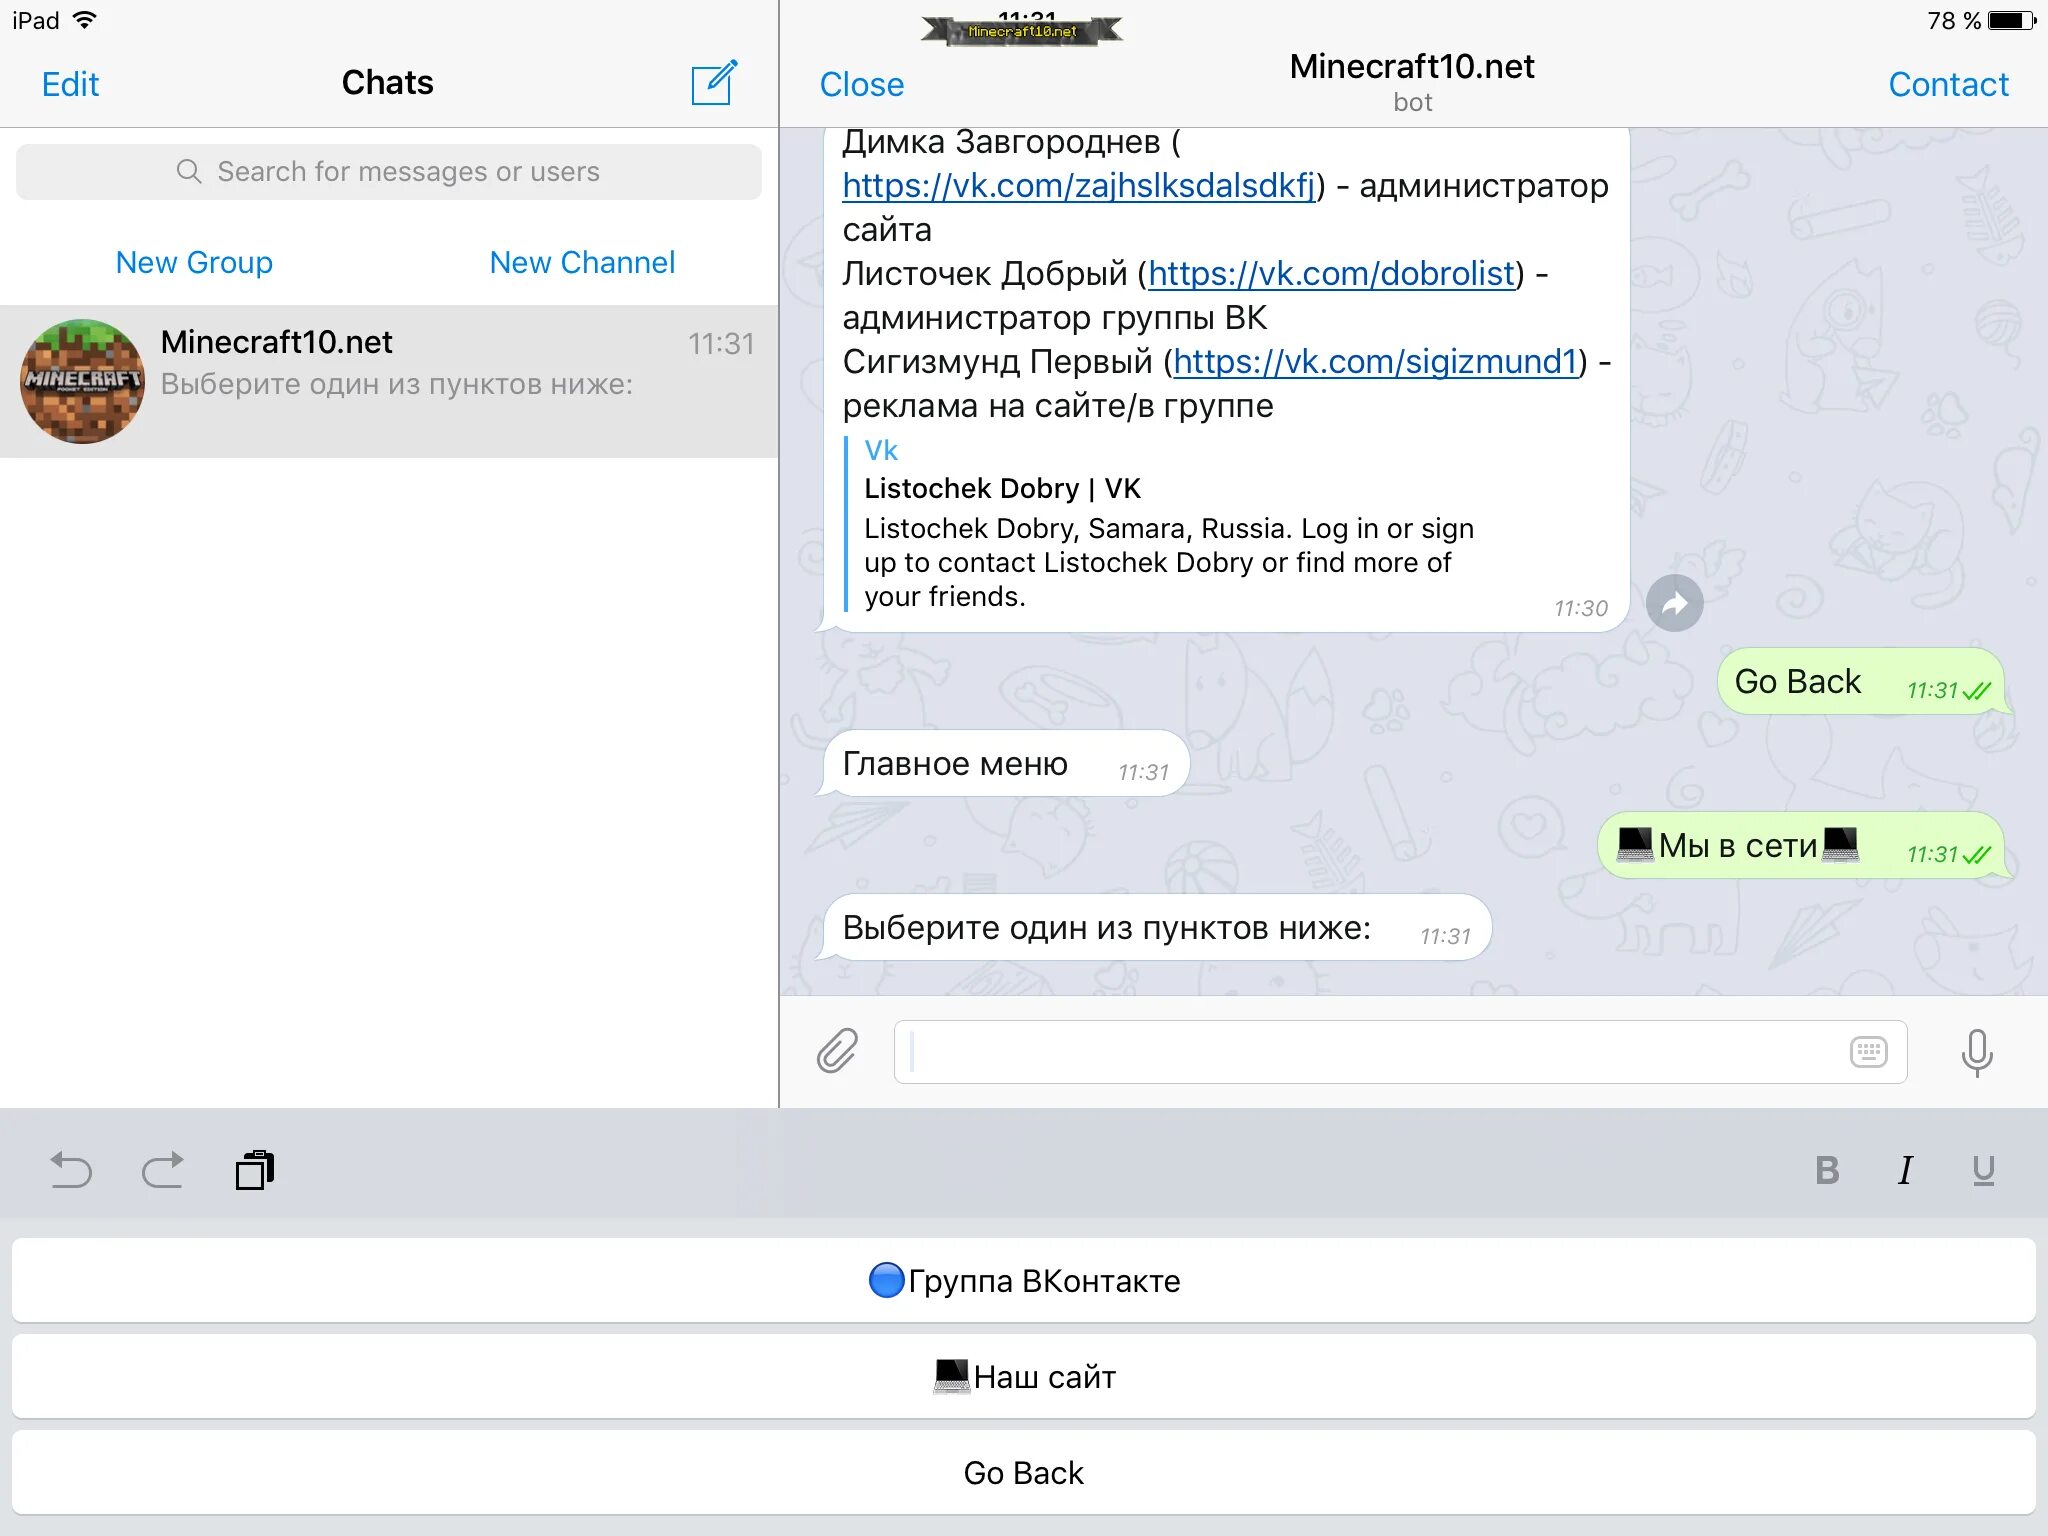Toggle Bold formatting button
This screenshot has width=2048, height=1536.
click(1827, 1170)
